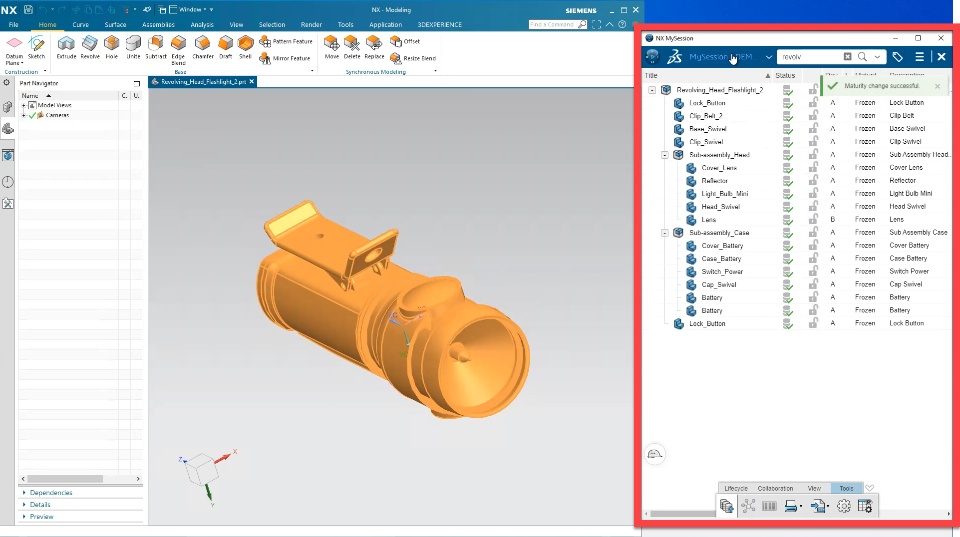Select the Revolve tool
Screen dimensions: 960x537
[89, 47]
